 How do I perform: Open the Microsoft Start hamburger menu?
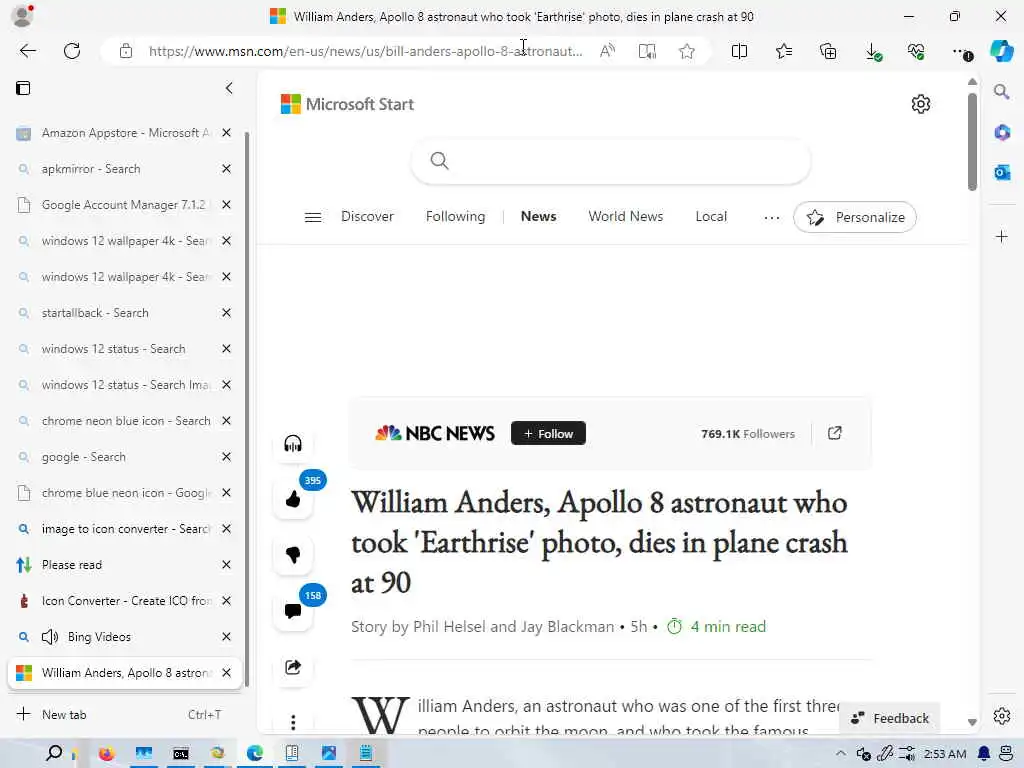tap(313, 217)
